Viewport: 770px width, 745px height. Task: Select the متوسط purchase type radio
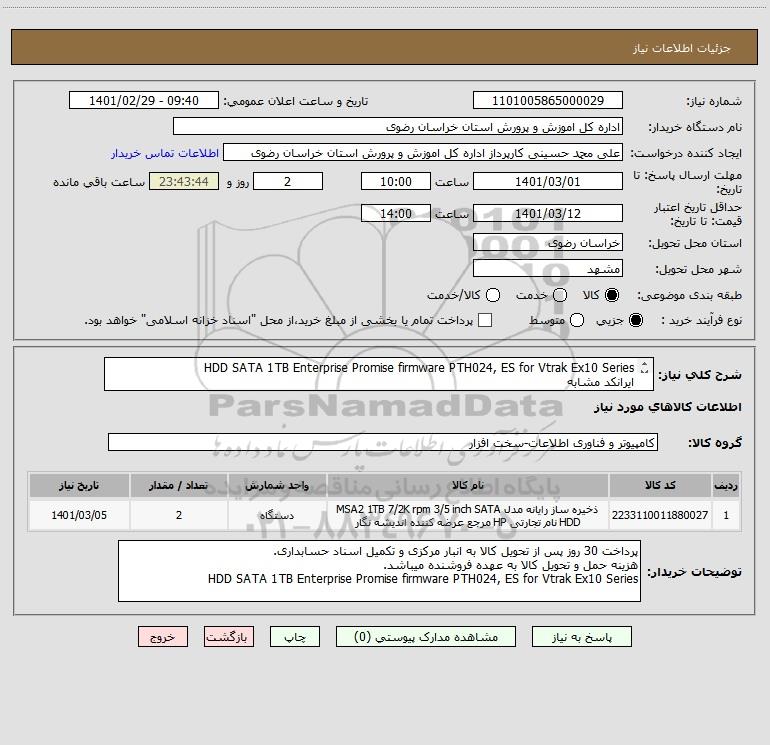point(577,320)
